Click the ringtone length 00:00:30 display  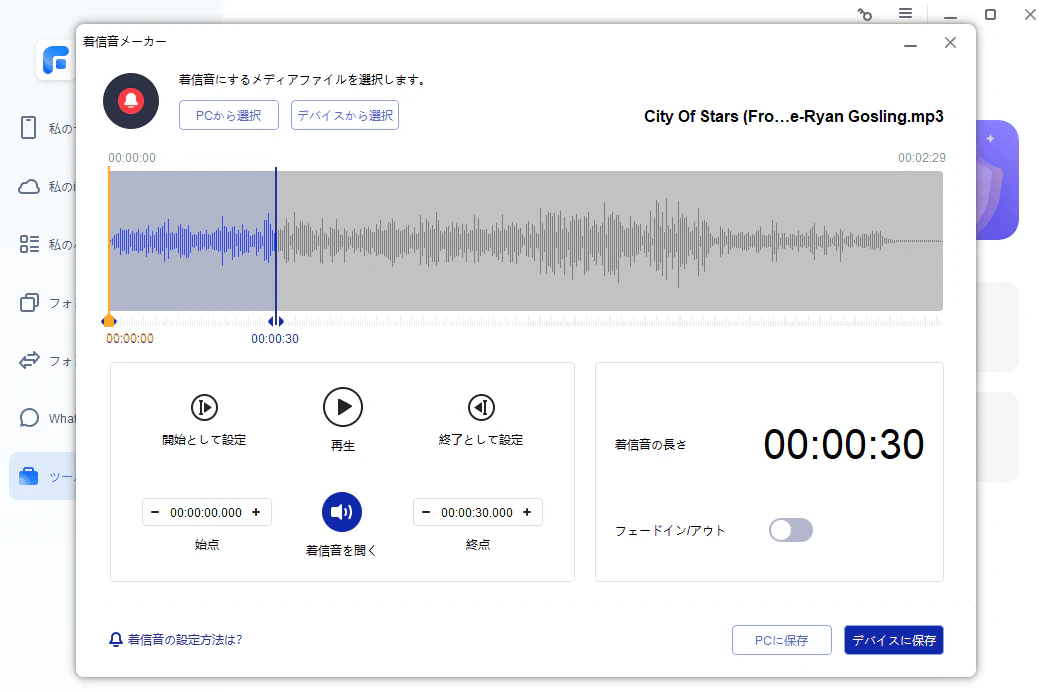(x=843, y=444)
